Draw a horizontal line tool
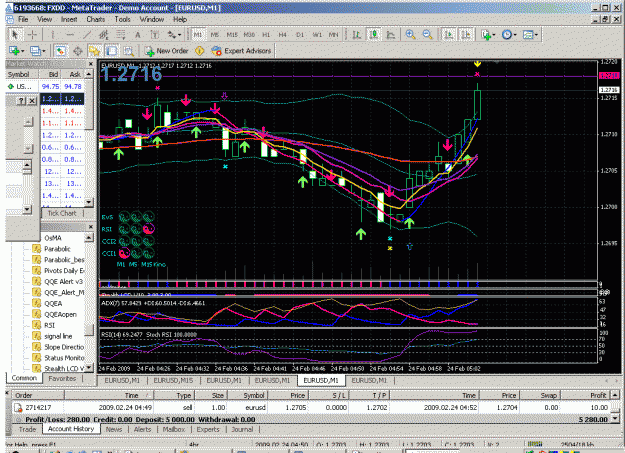625x453 pixels. click(70, 35)
